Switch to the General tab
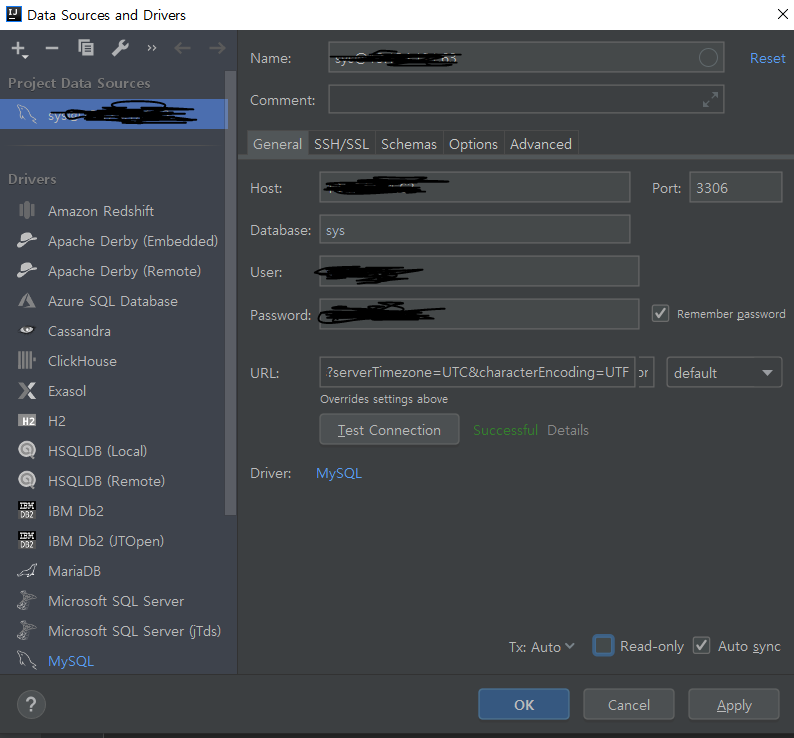This screenshot has height=738, width=794. [x=277, y=144]
